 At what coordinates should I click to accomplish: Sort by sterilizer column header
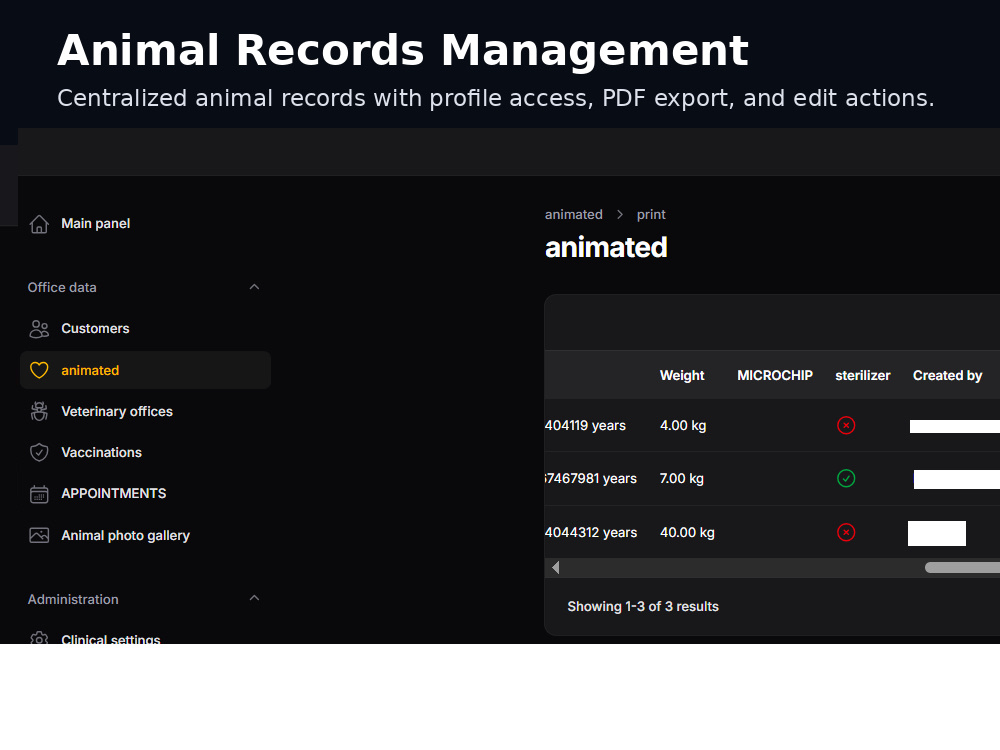coord(863,376)
